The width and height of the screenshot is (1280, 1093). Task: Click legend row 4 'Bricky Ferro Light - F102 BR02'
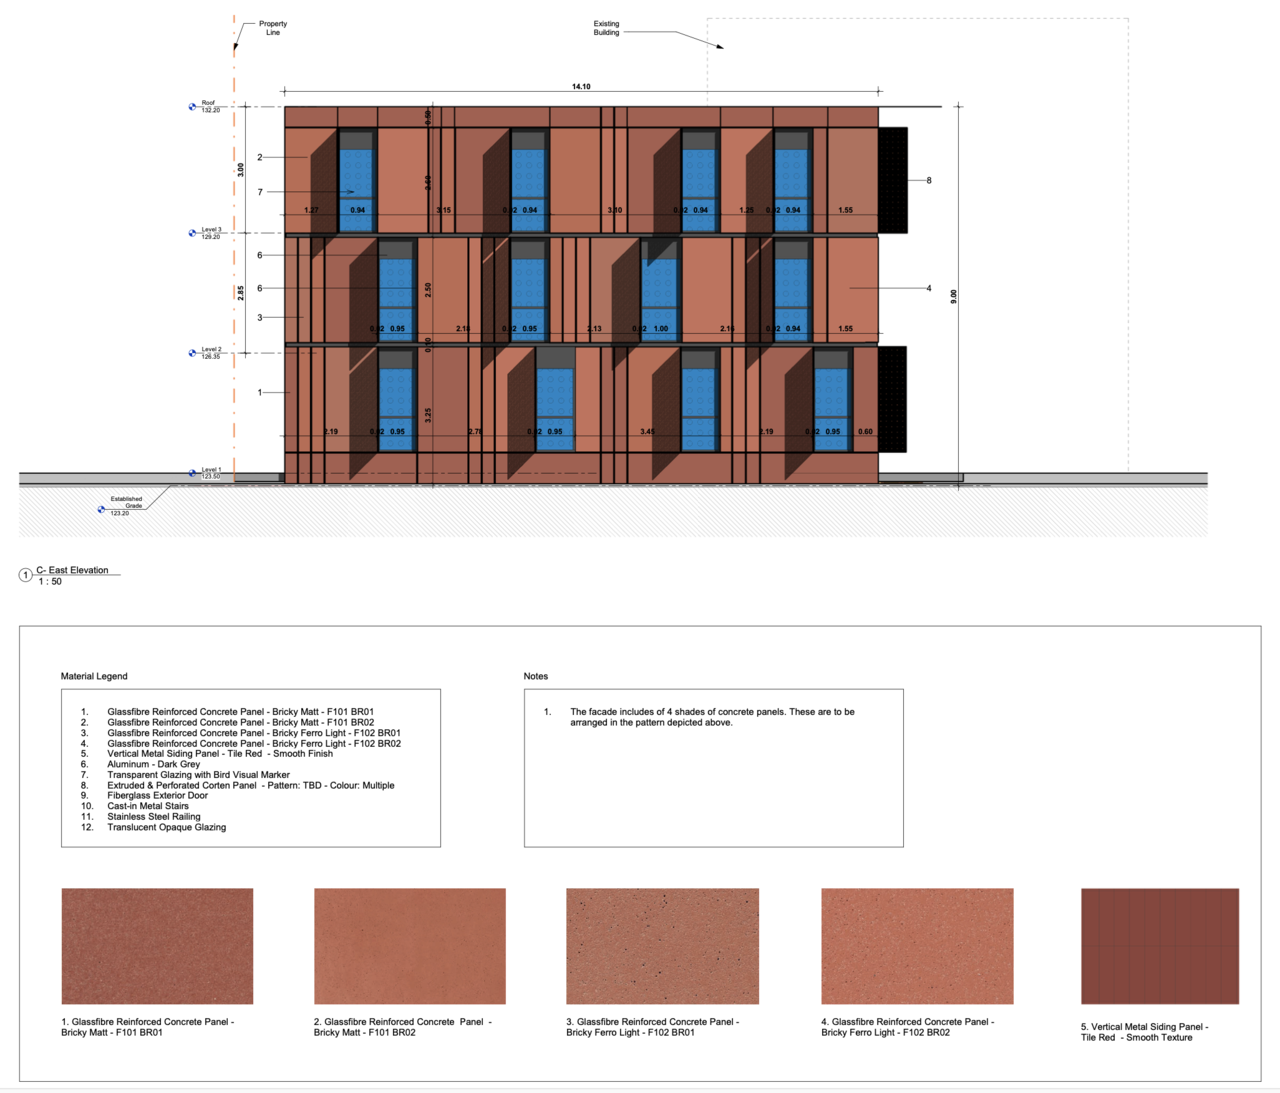241,744
